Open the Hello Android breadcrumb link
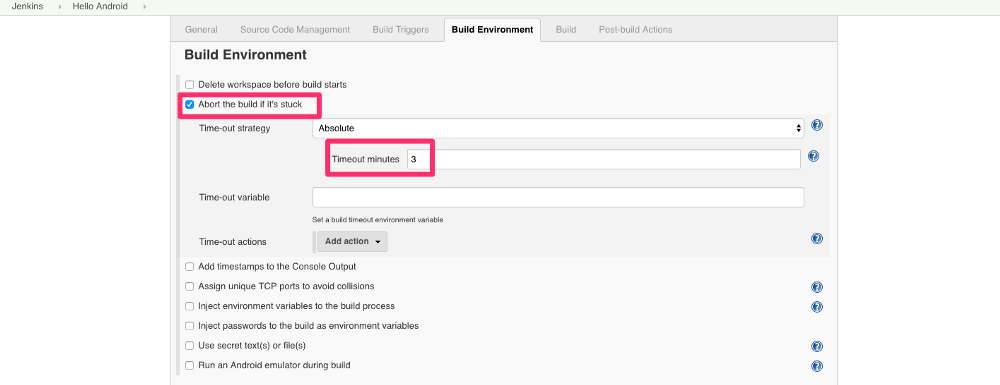 tap(100, 6)
